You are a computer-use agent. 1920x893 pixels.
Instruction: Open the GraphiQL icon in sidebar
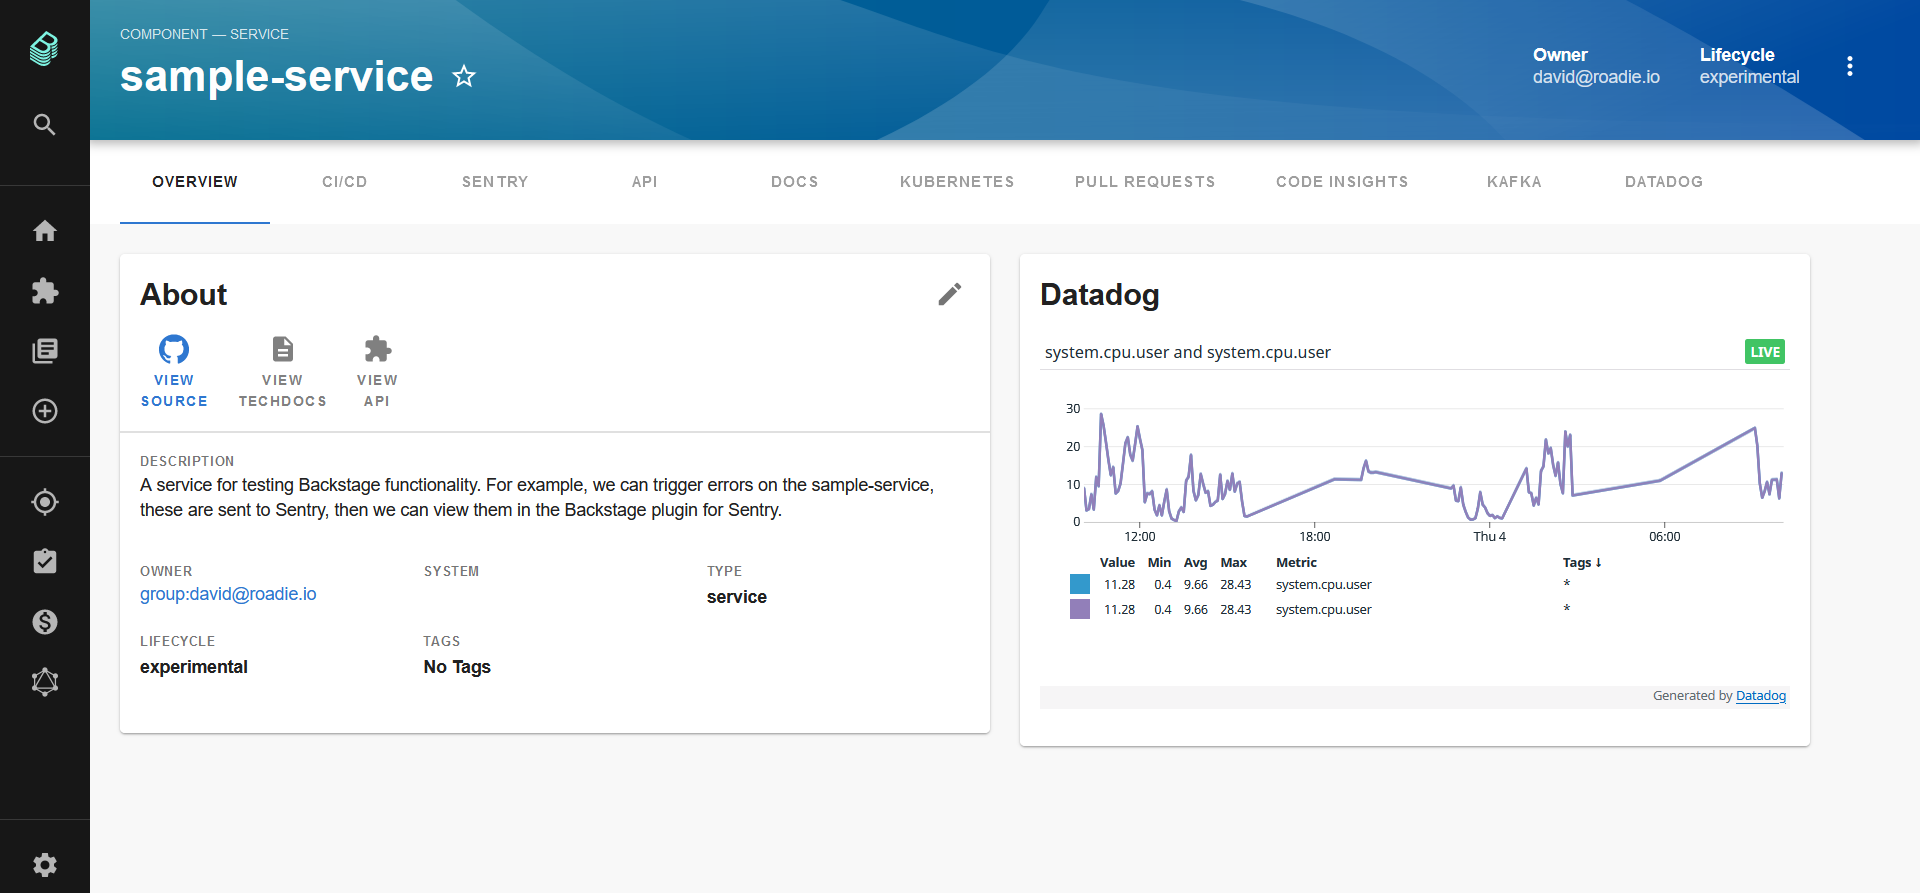pos(44,682)
